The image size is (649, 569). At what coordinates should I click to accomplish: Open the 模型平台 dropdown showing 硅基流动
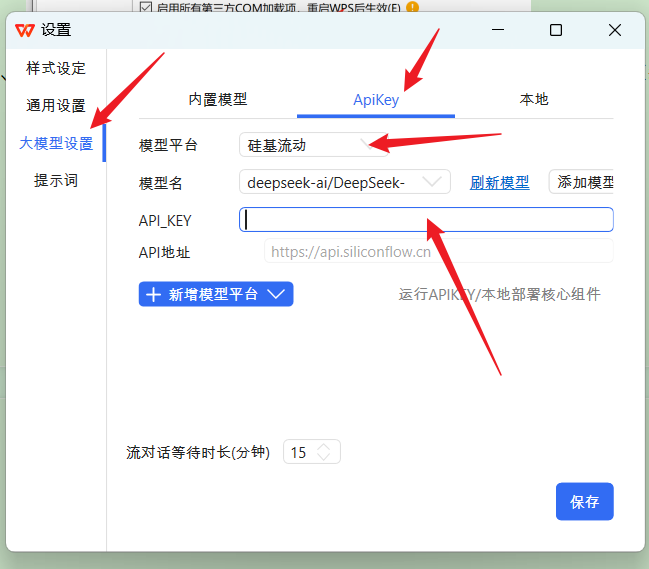pyautogui.click(x=314, y=145)
